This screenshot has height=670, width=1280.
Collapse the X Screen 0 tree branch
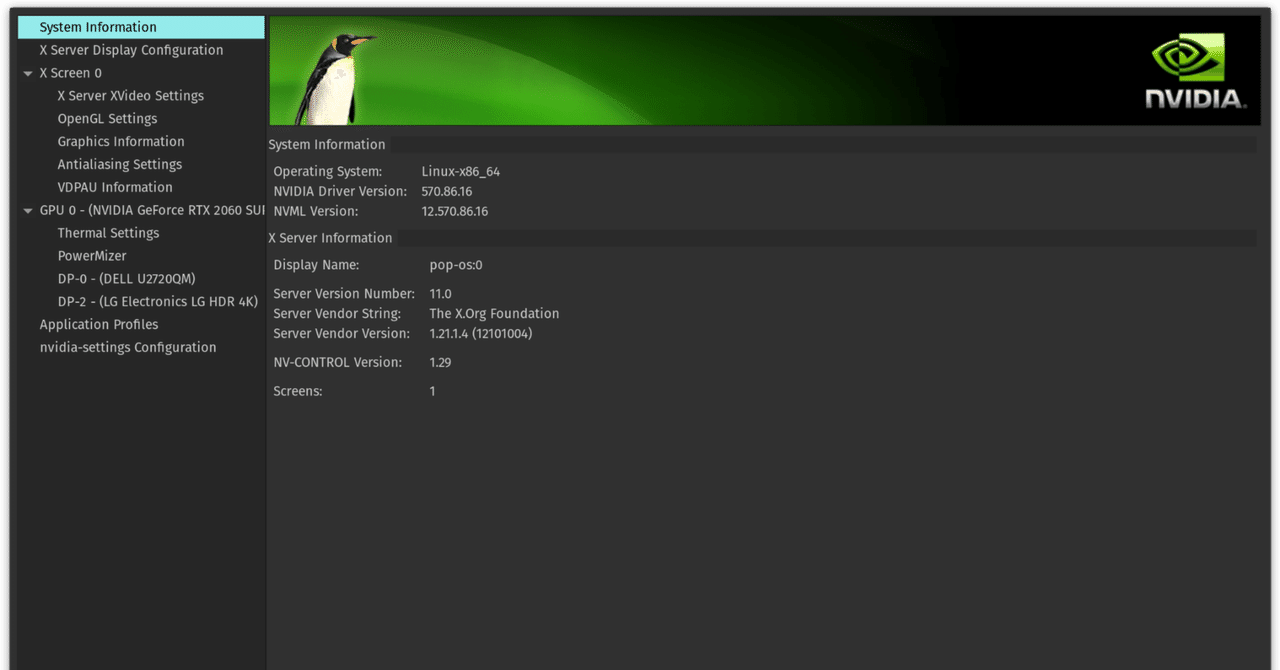tap(28, 72)
